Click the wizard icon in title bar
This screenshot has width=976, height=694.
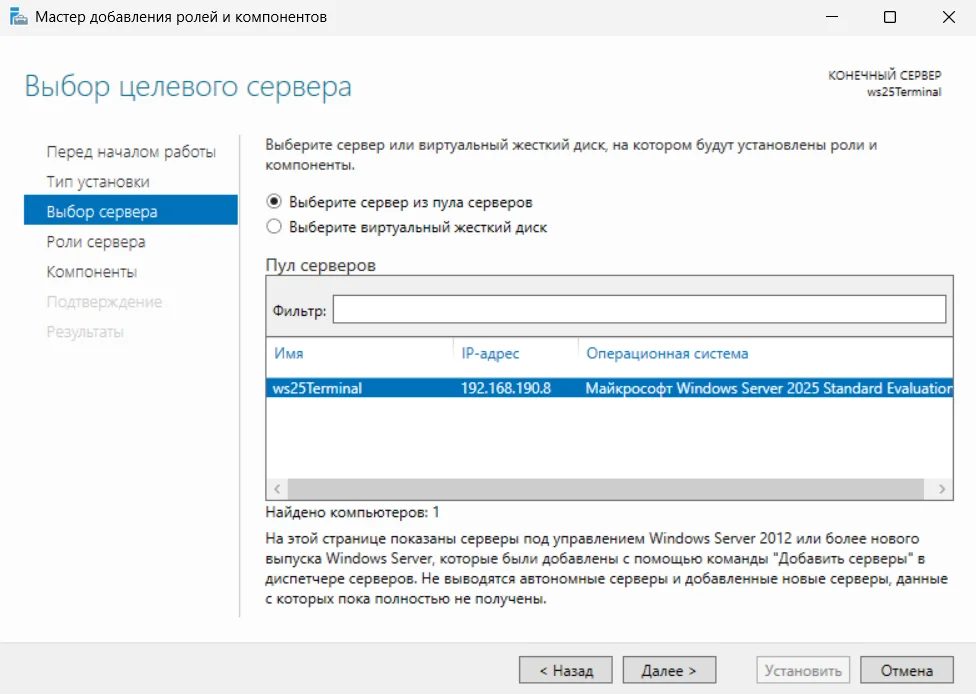[x=19, y=16]
